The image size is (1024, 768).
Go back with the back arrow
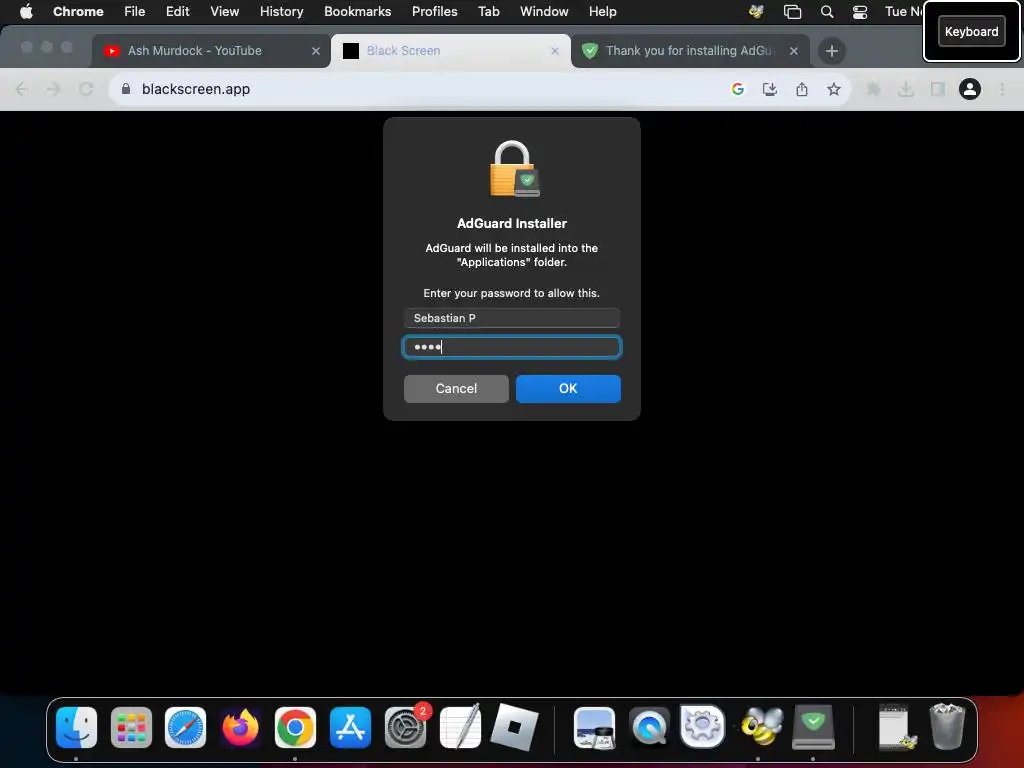22,89
